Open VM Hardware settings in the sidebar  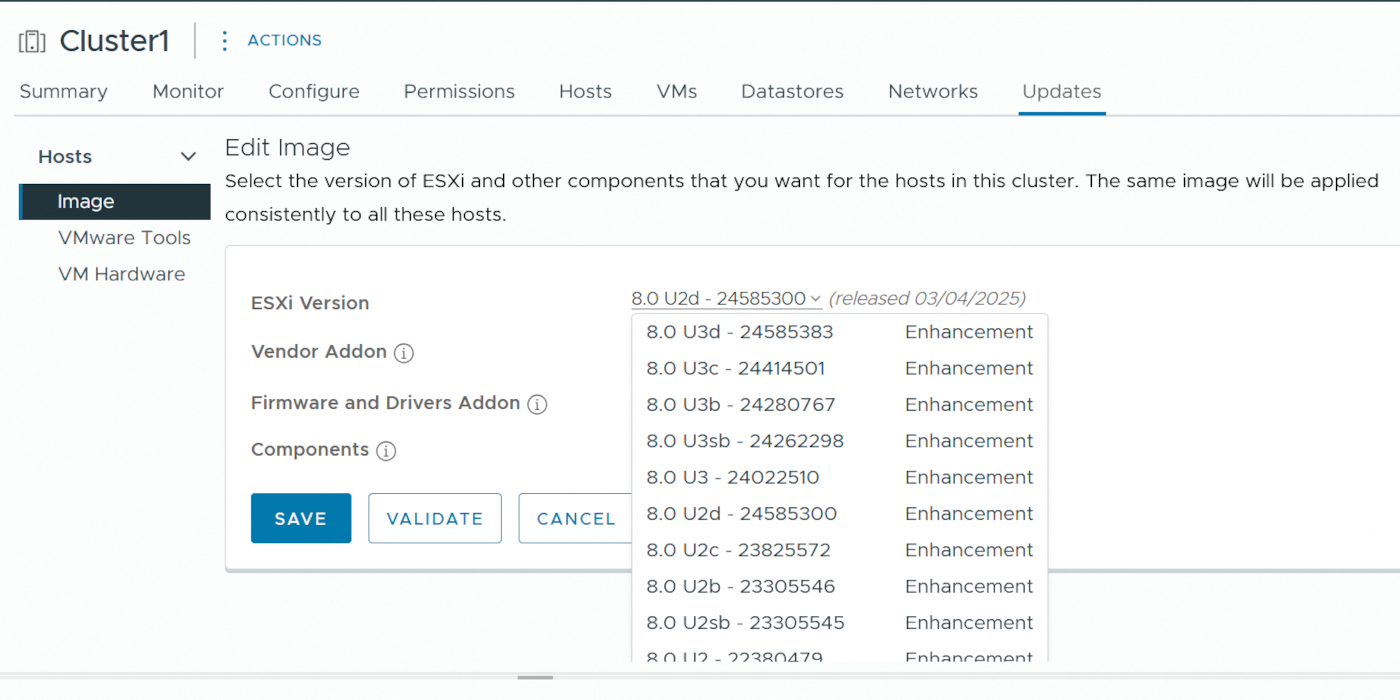tap(121, 273)
